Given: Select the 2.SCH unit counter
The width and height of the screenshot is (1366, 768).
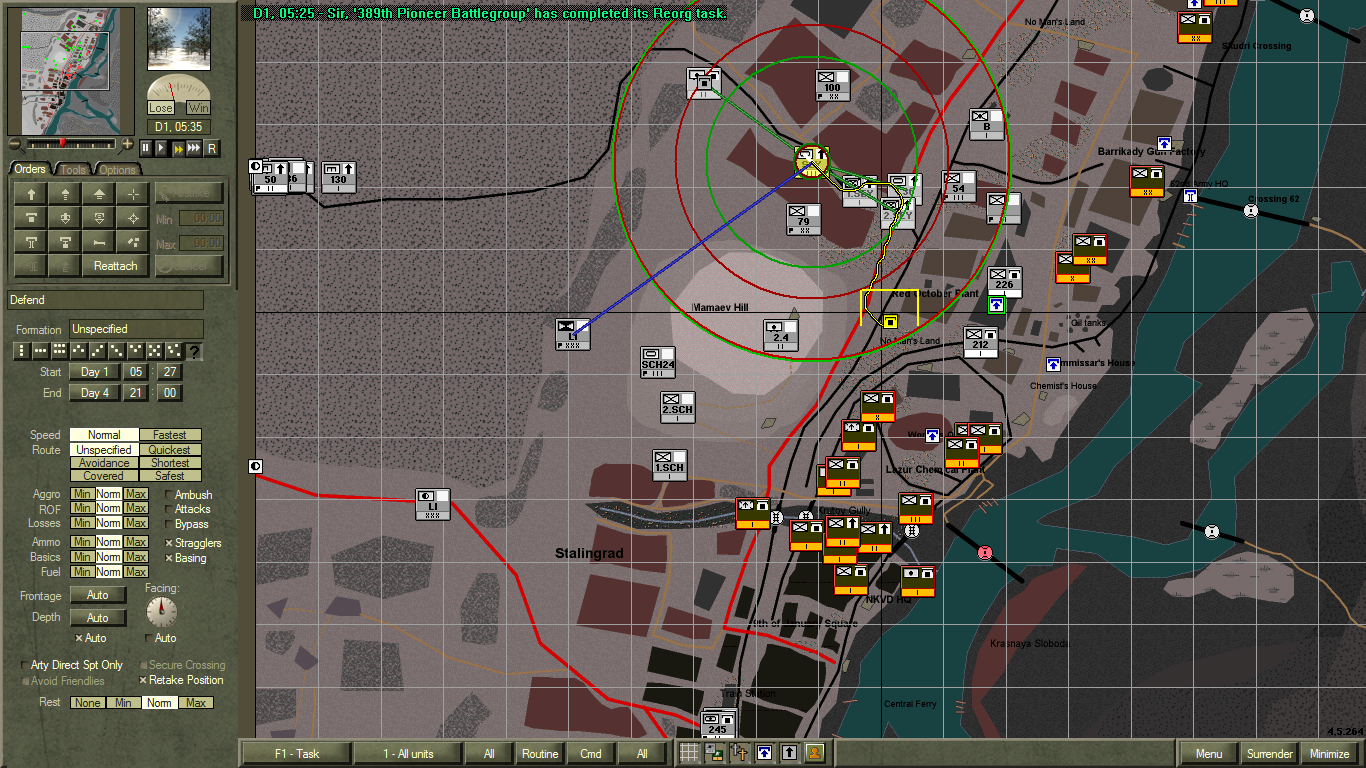Looking at the screenshot, I should pos(677,406).
